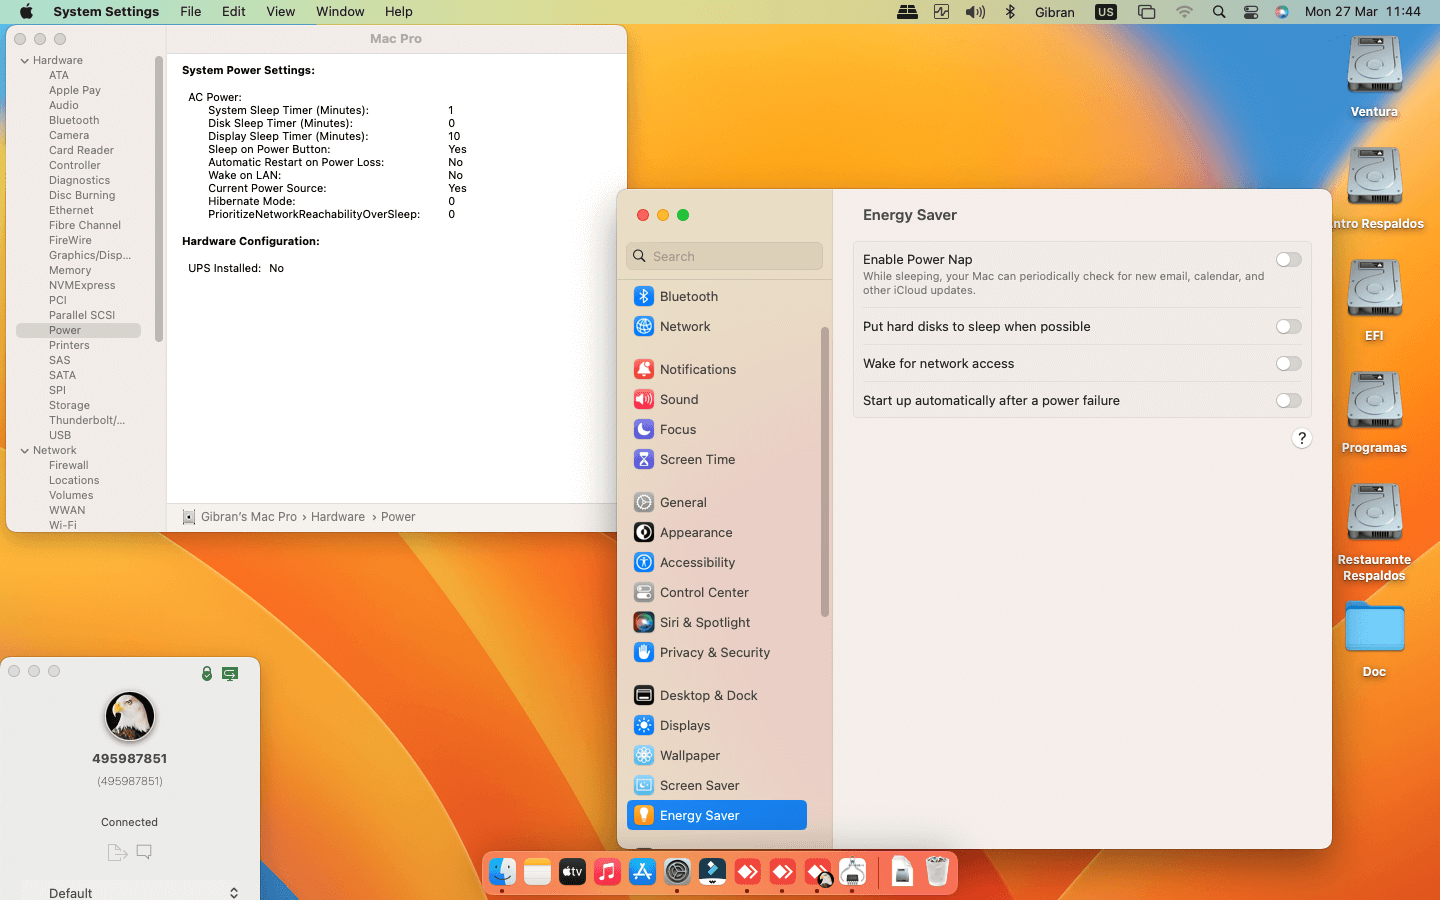Open the Window menu

340,12
